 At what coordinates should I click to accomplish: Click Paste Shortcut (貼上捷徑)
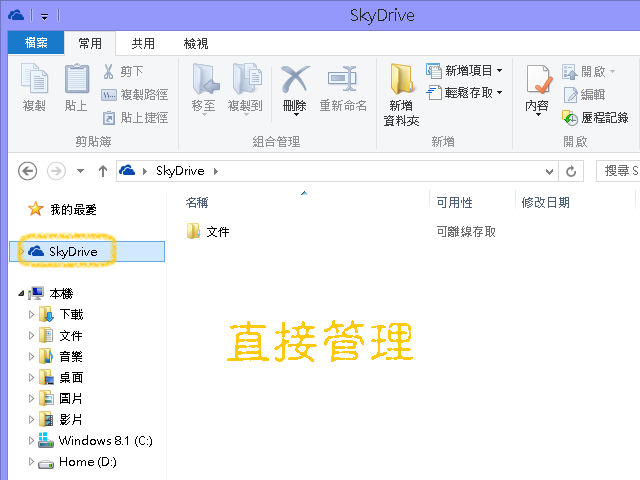pos(136,118)
